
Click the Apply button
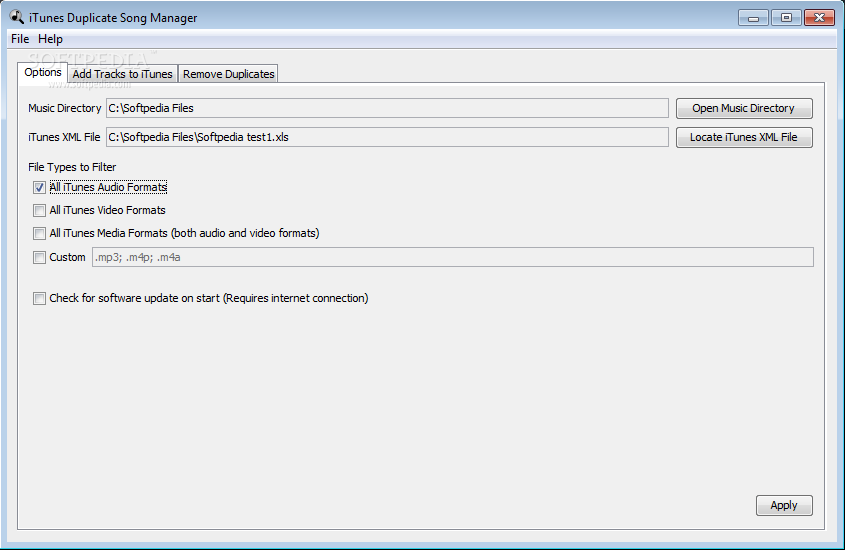pyautogui.click(x=784, y=505)
